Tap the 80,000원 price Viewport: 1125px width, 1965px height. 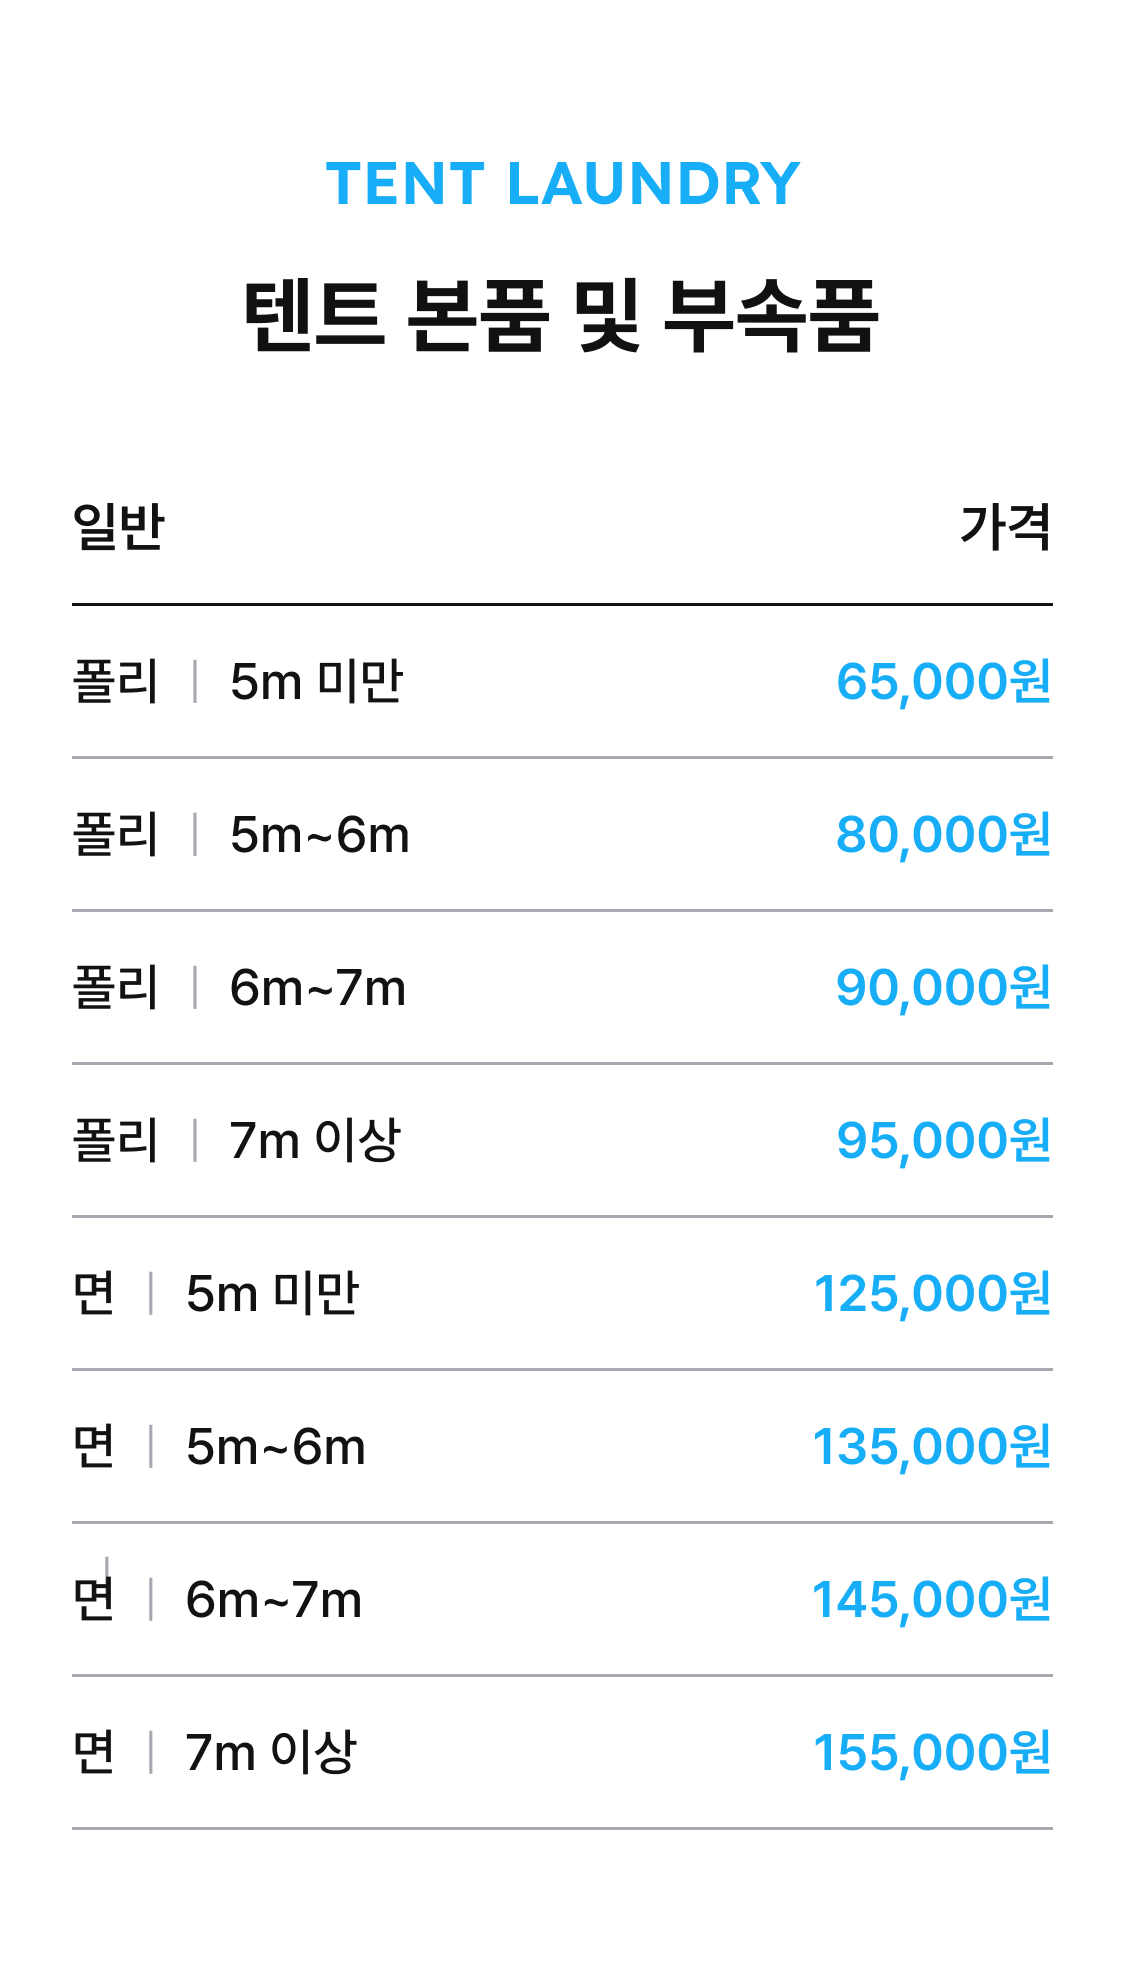point(943,835)
